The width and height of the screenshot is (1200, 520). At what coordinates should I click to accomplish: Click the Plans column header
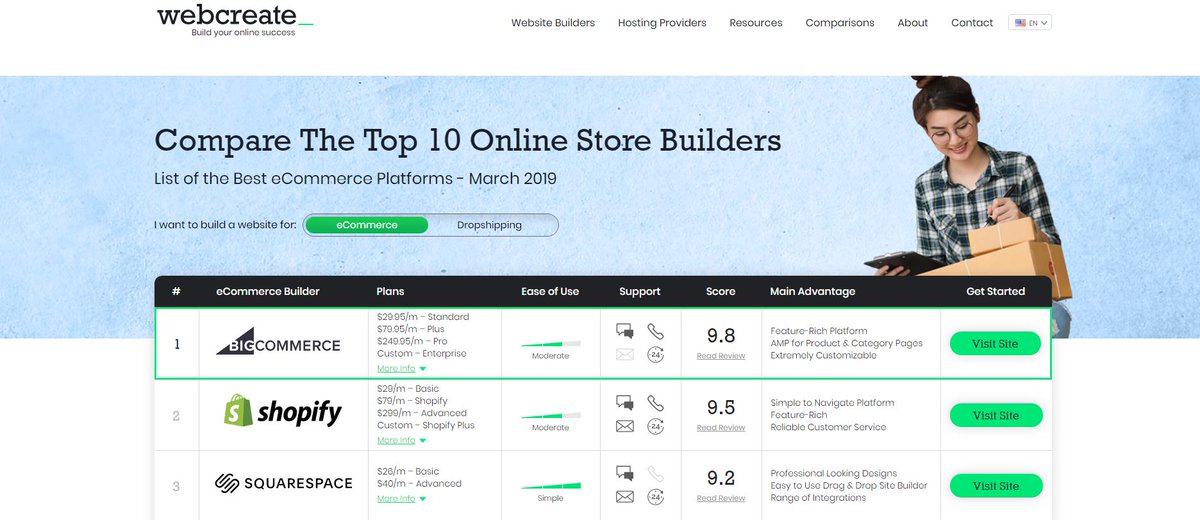(390, 292)
